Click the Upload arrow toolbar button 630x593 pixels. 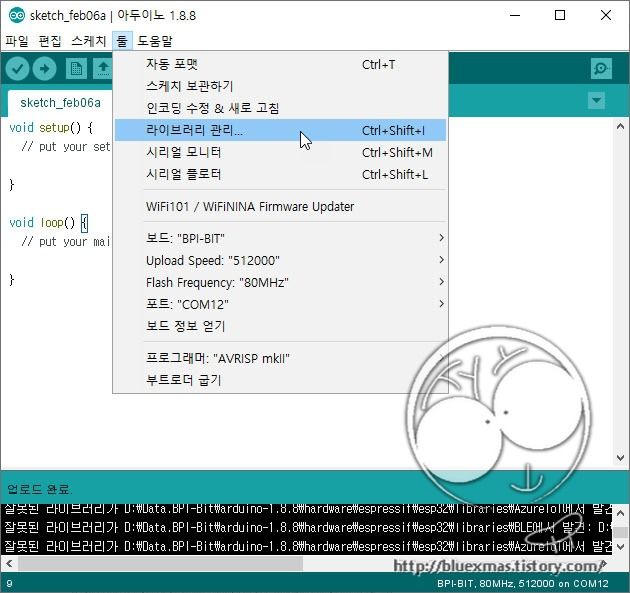(x=44, y=69)
